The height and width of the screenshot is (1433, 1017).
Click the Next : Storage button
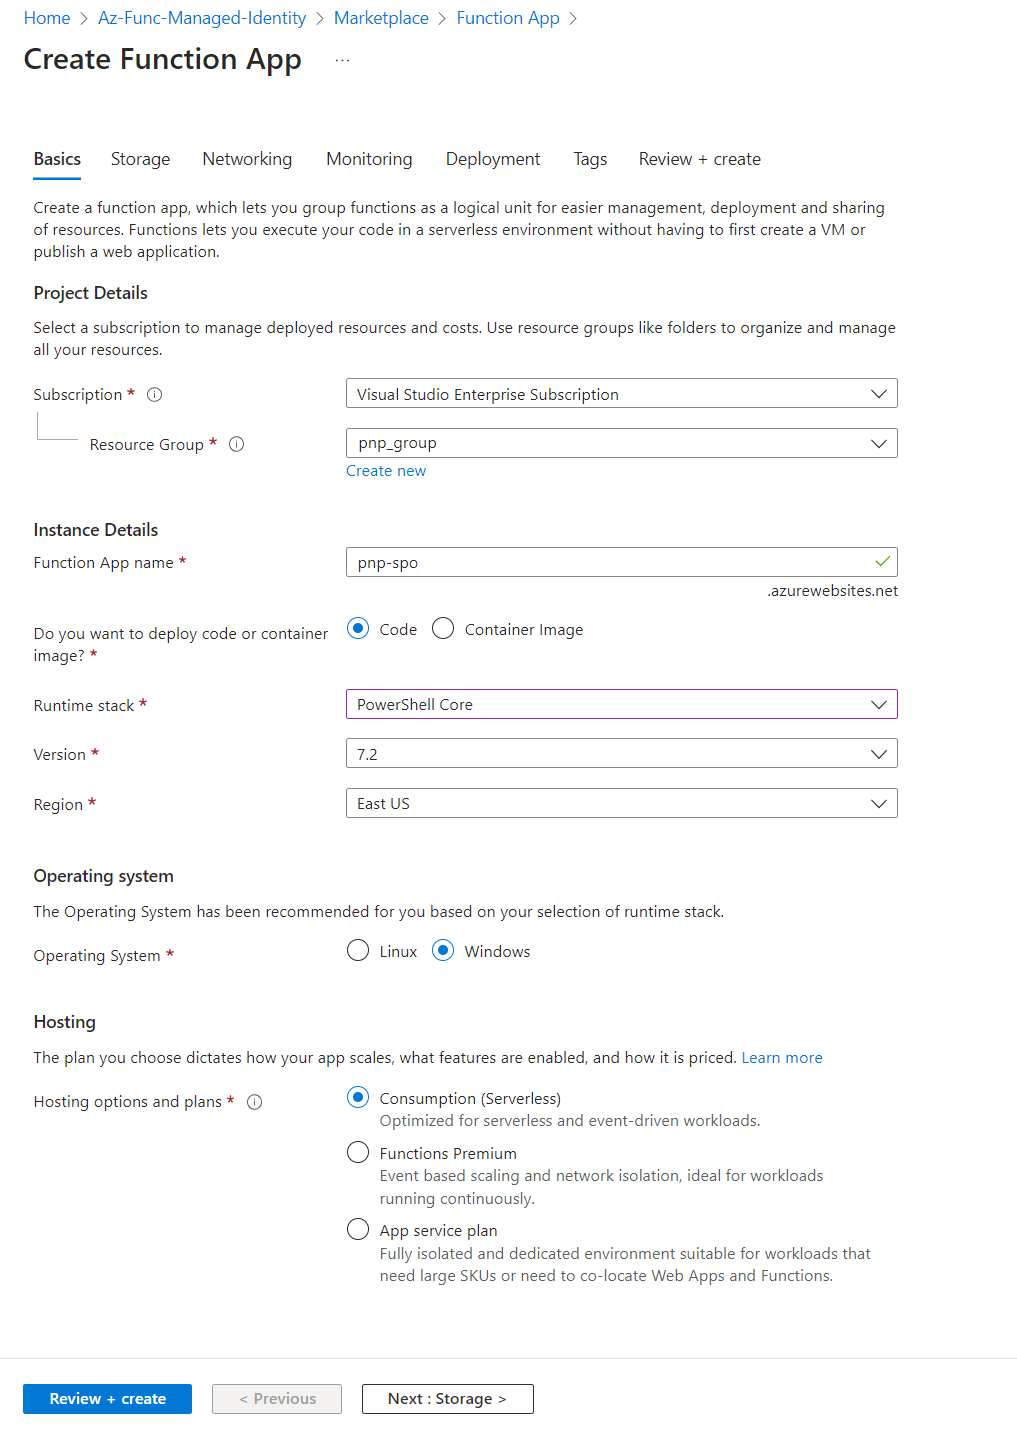(447, 1399)
